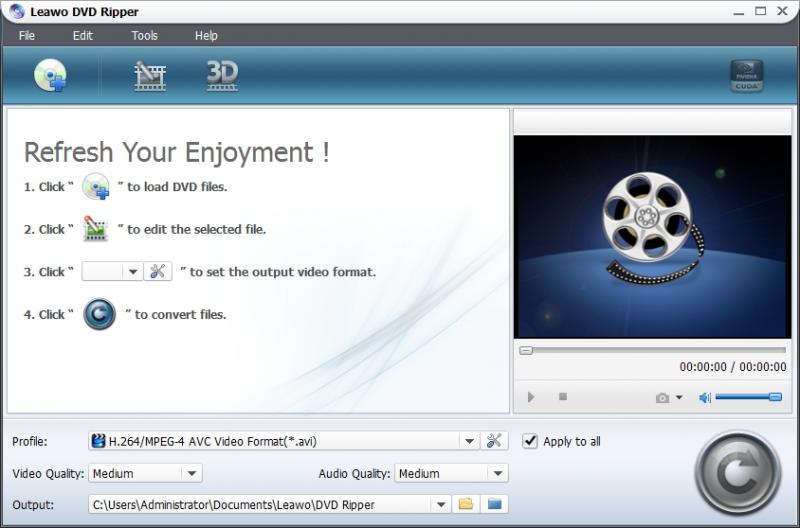Click the NVIDIA CUDA acceleration icon

(x=746, y=76)
